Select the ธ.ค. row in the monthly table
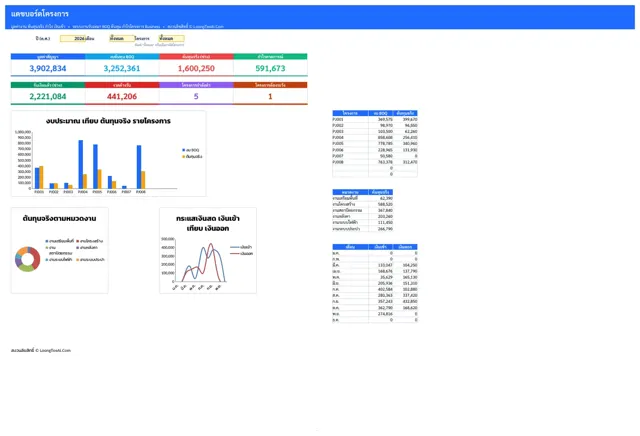640x436 pixels. click(375, 320)
